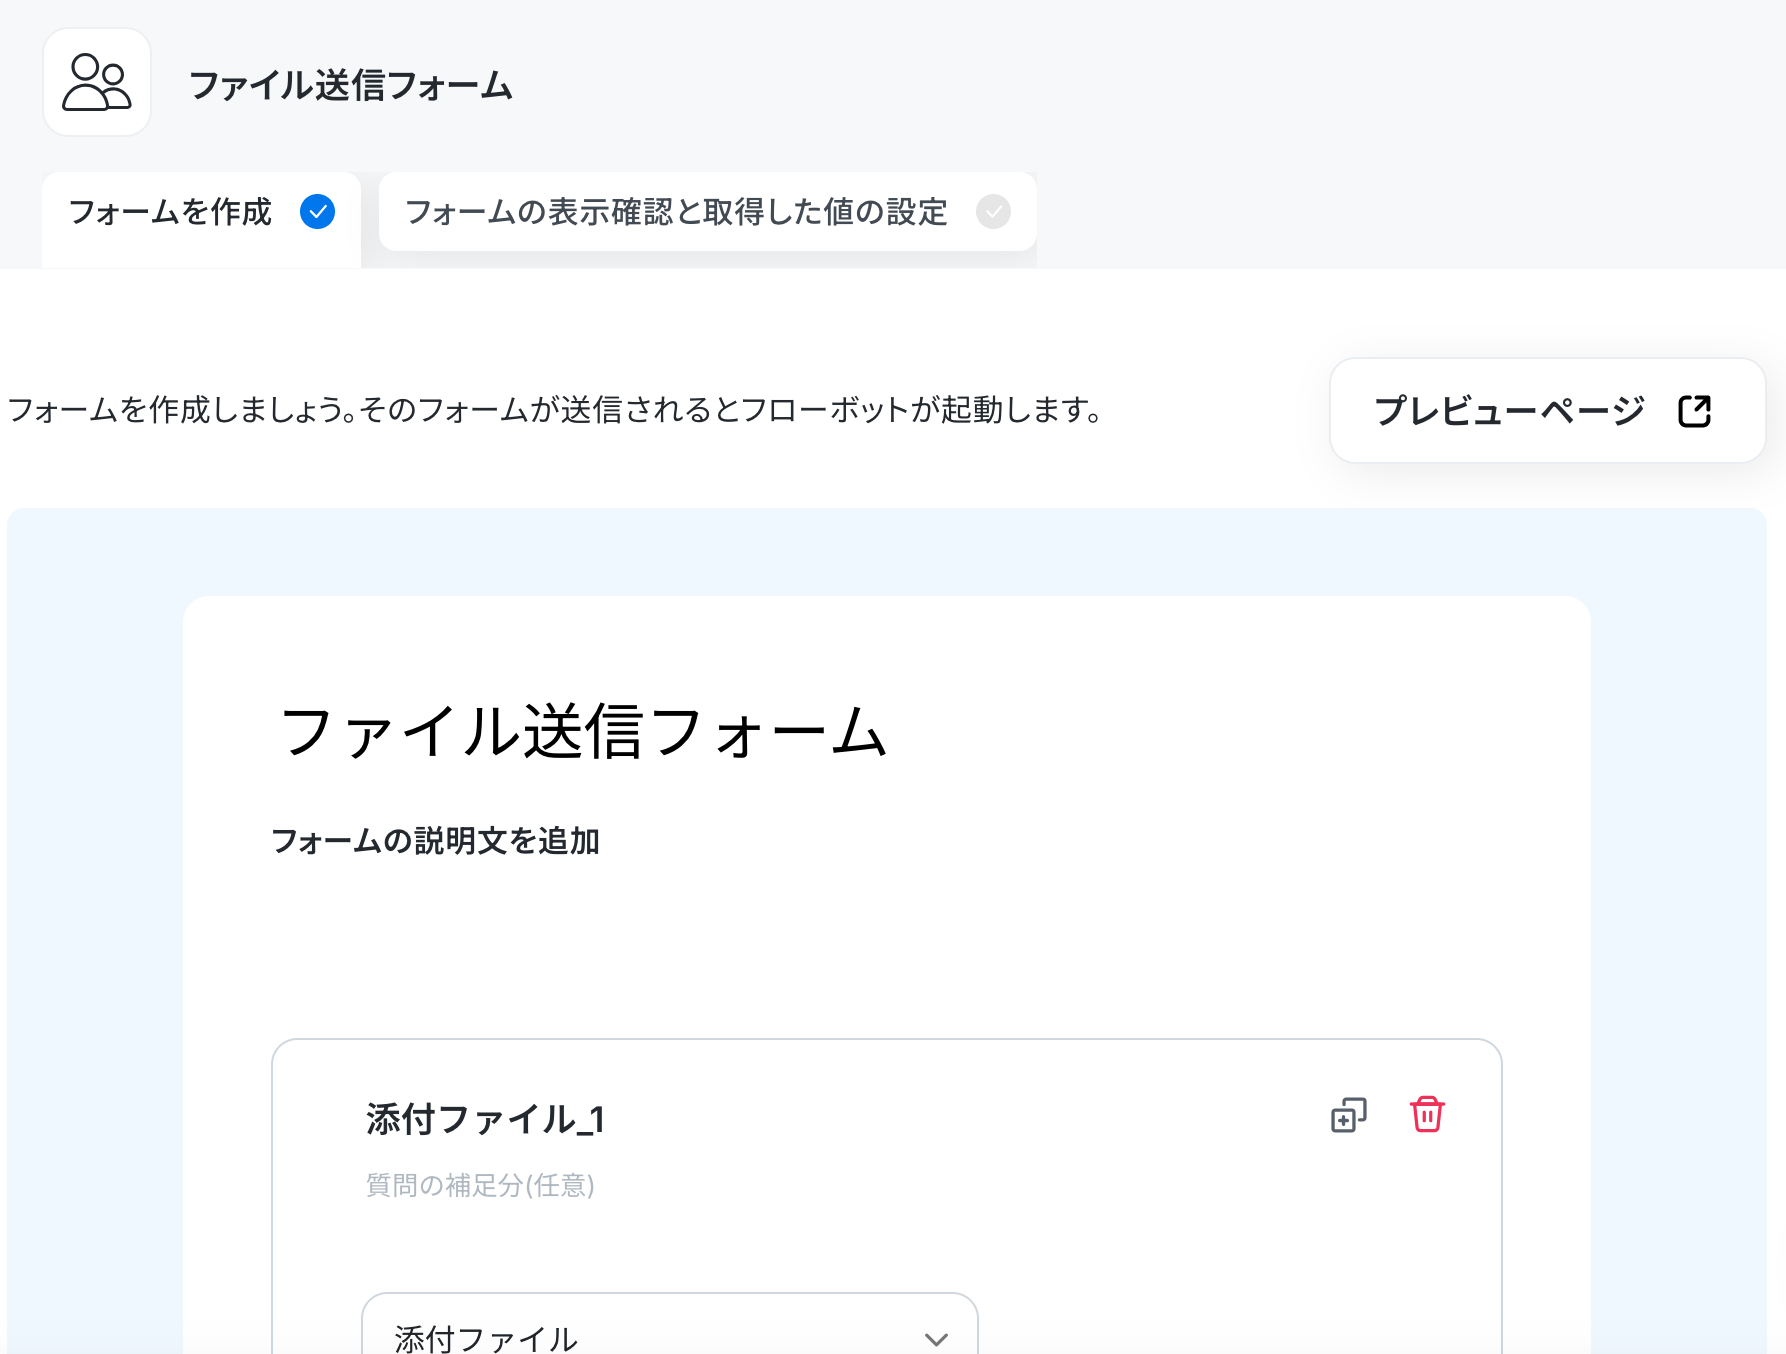Delete the 添付ファイル_1 question with the trash icon

click(1427, 1114)
